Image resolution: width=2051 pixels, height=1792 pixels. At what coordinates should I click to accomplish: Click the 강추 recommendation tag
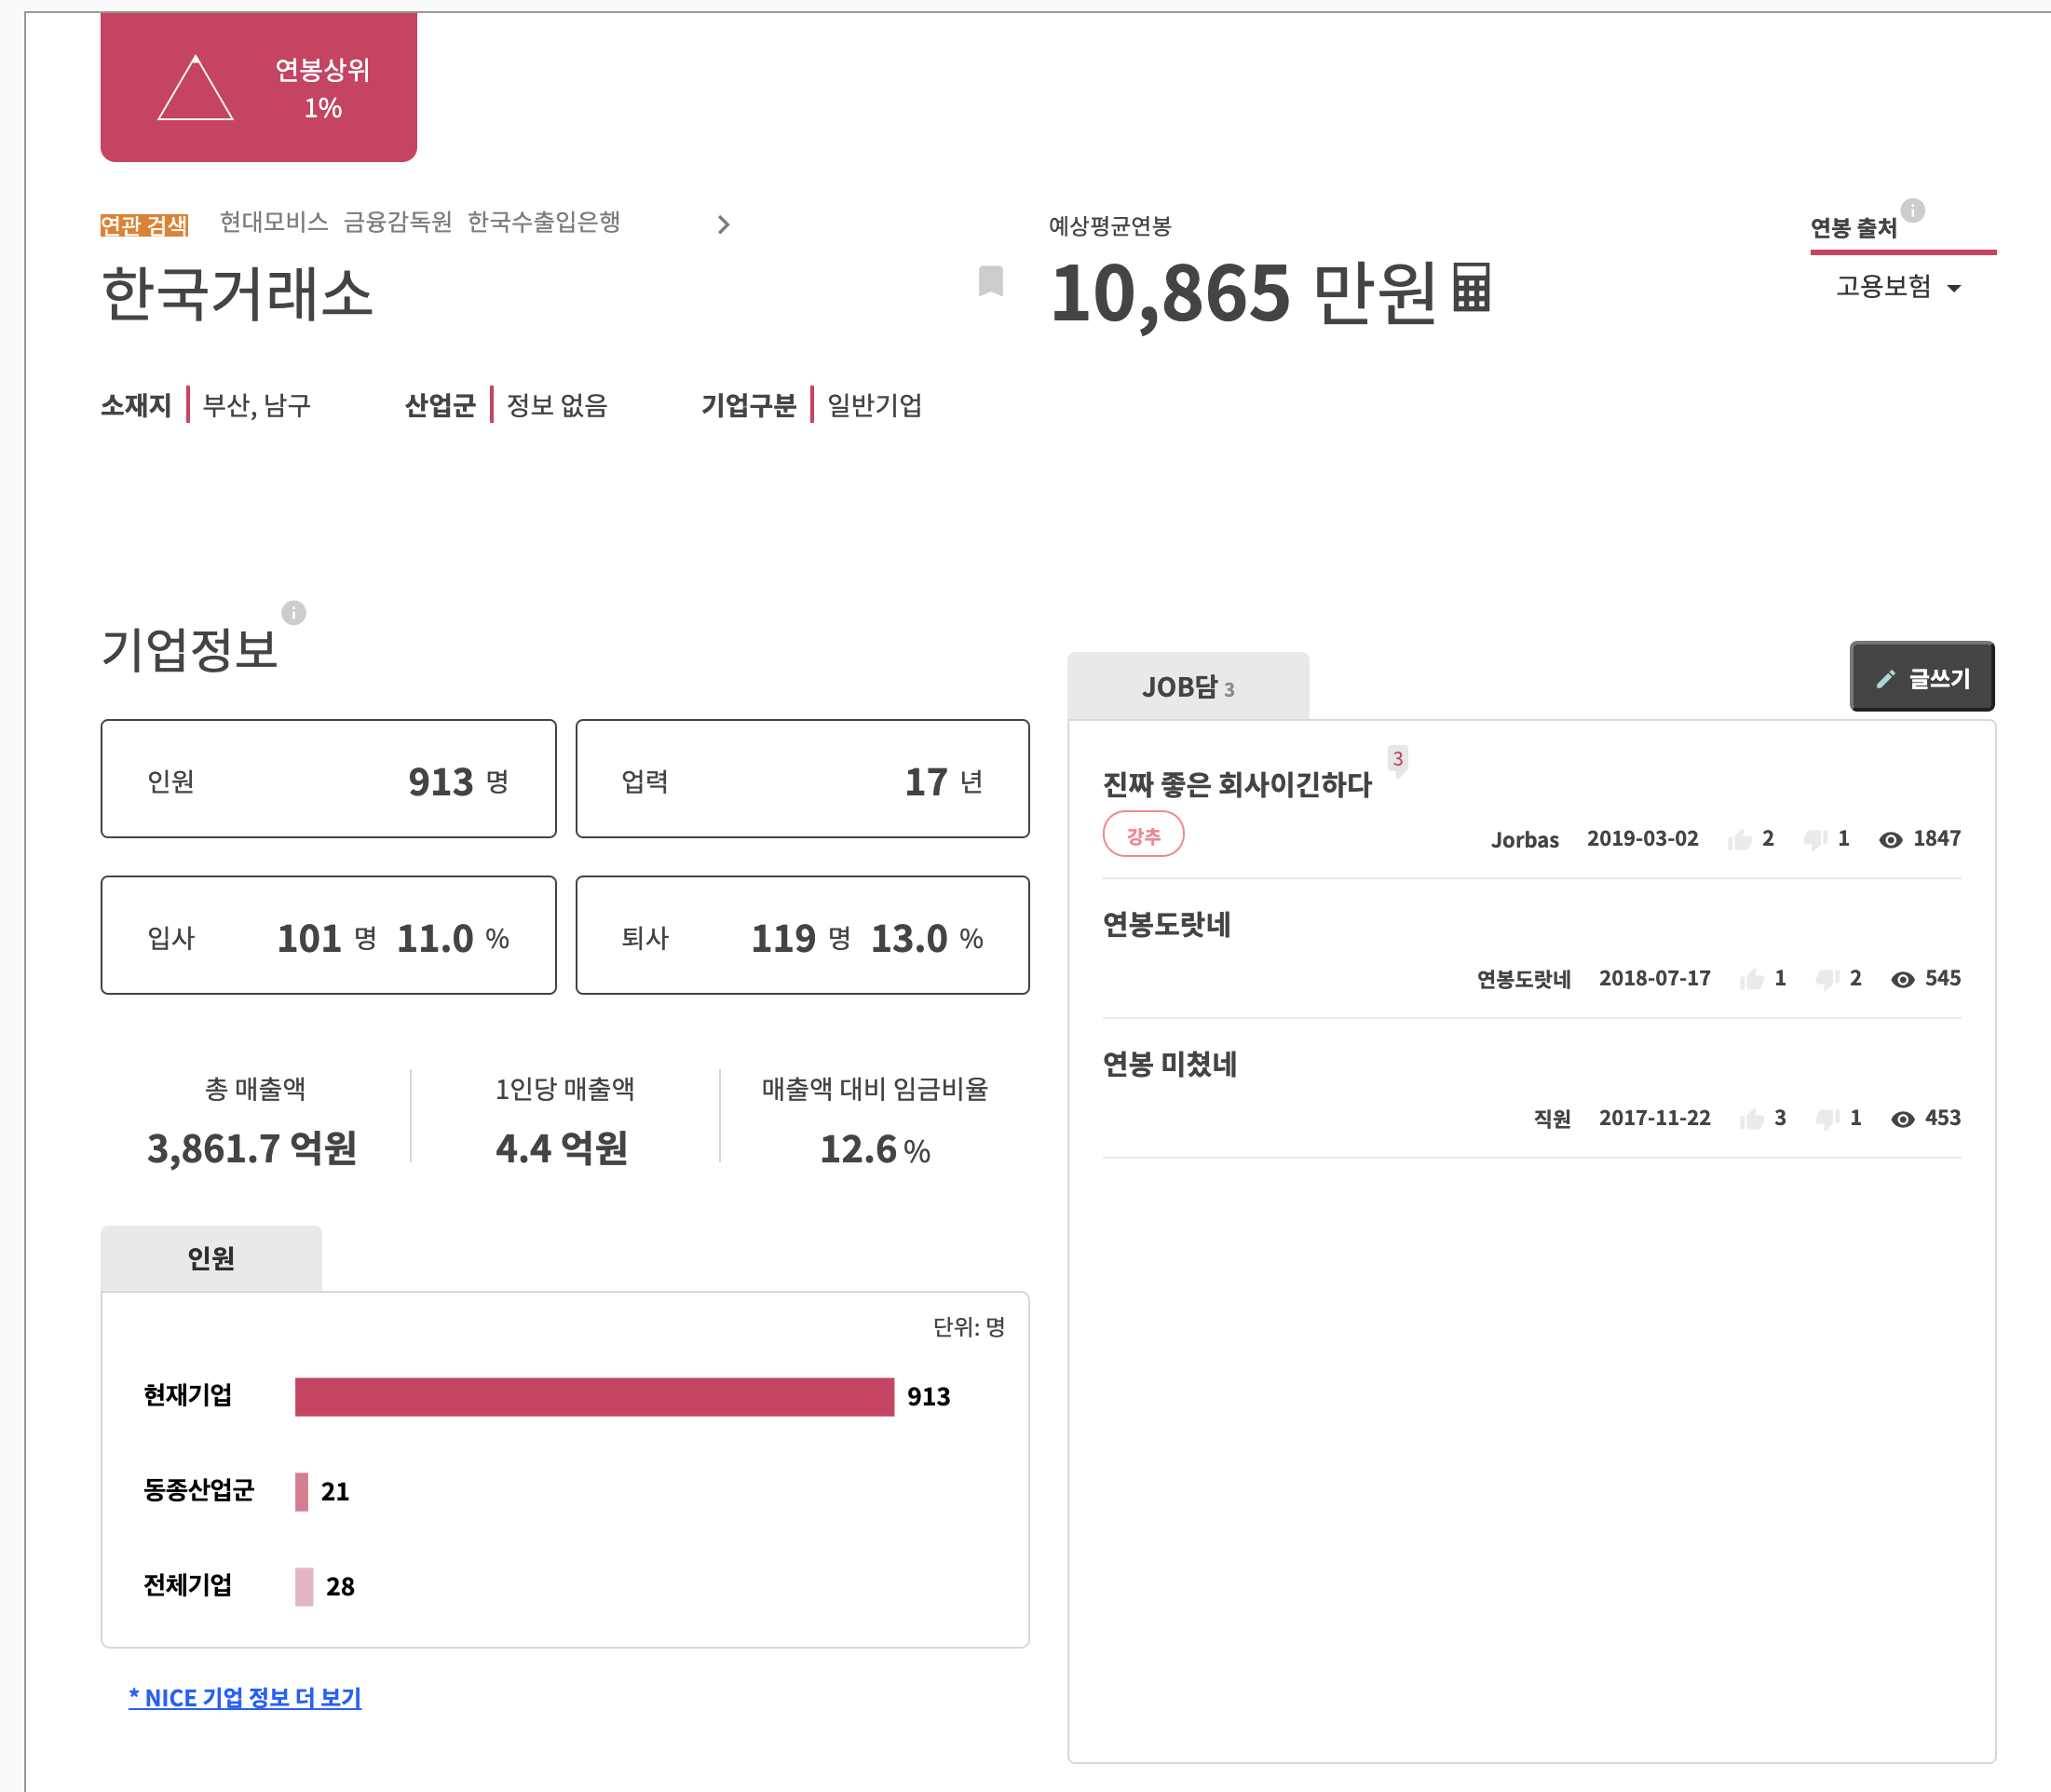(1143, 835)
